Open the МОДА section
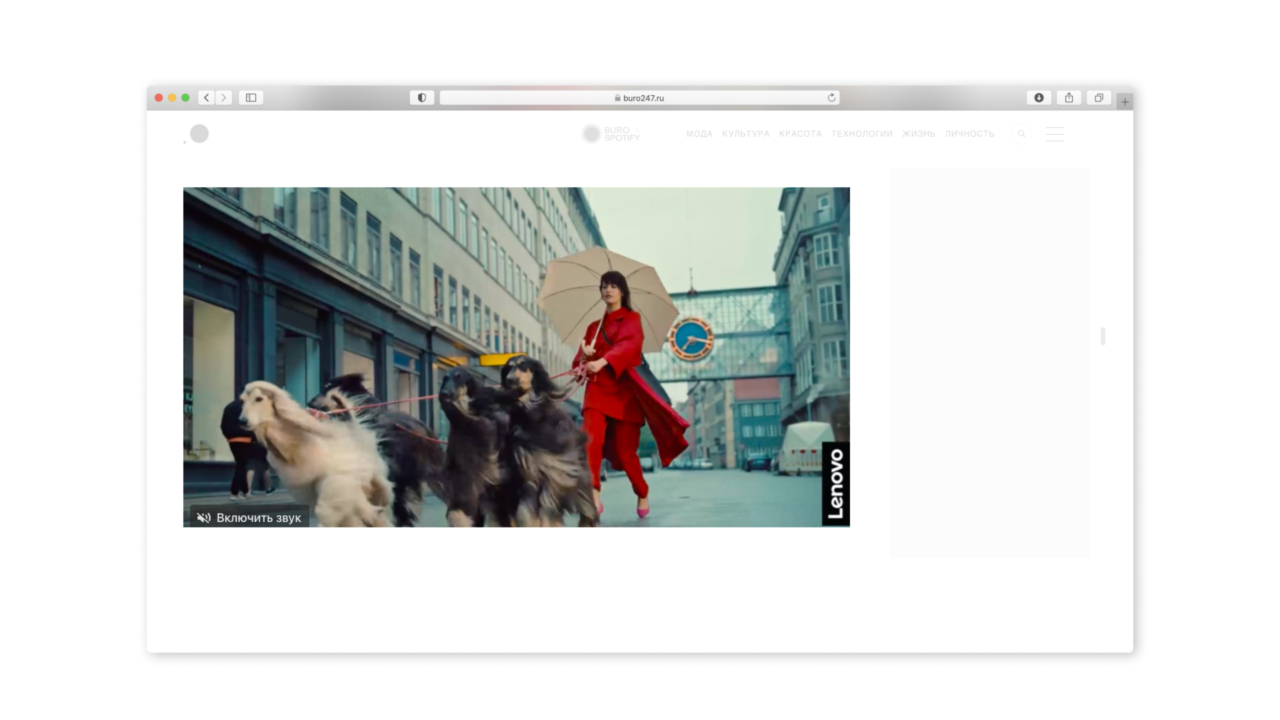The image size is (1280, 720). pos(699,134)
